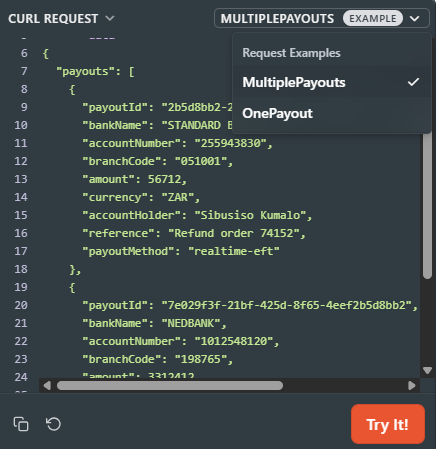Click the bankName "STANDARD line on row 10

point(157,125)
